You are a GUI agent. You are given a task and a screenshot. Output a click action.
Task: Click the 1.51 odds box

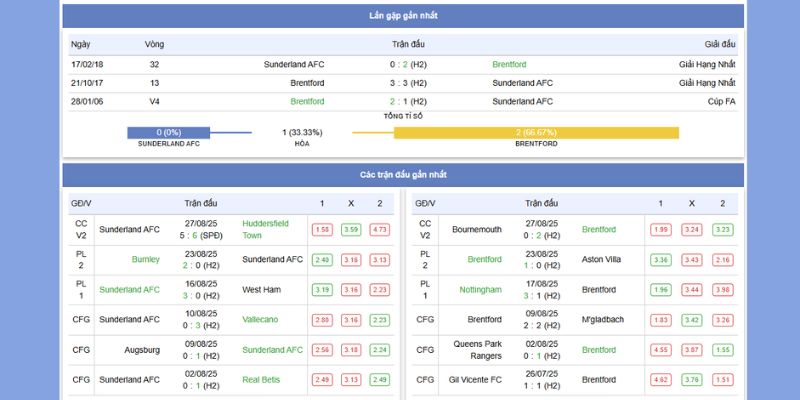pos(722,379)
